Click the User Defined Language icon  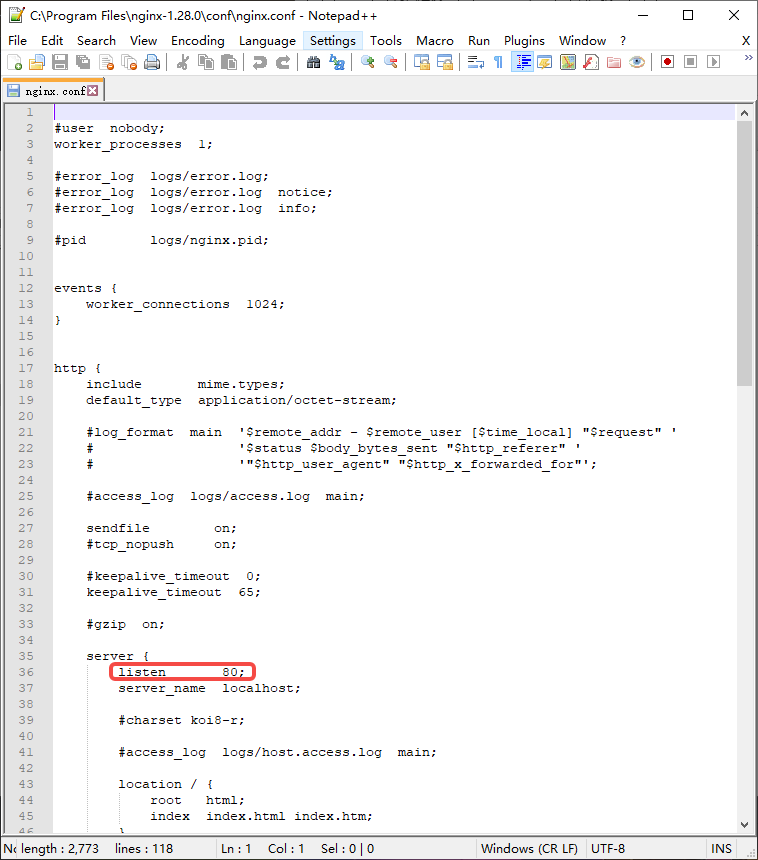[545, 62]
